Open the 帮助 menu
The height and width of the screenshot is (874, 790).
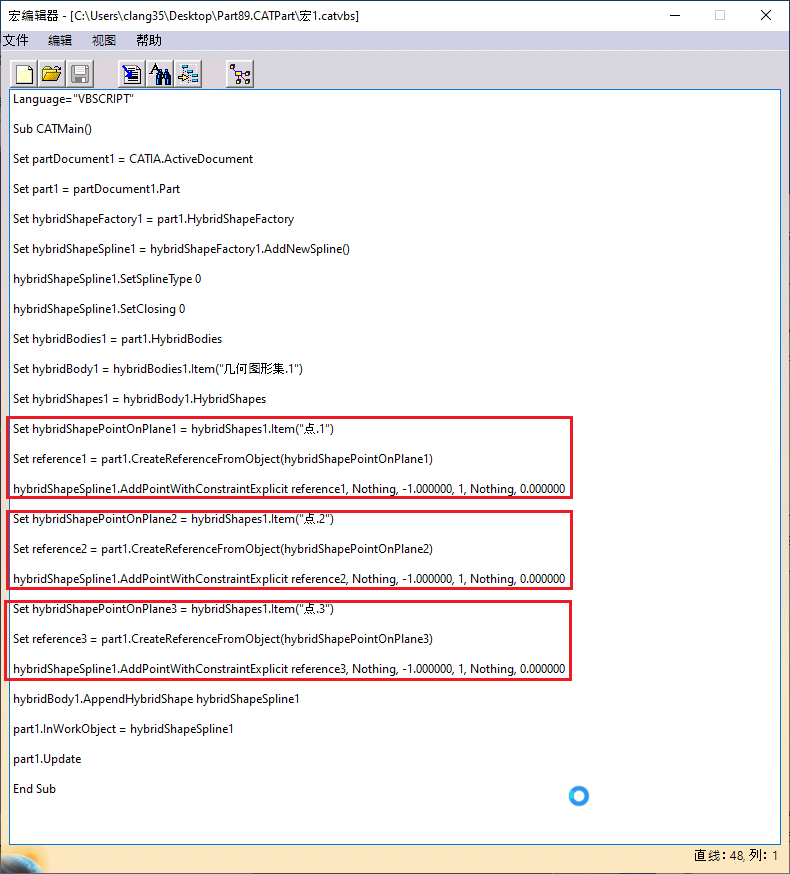click(x=149, y=40)
